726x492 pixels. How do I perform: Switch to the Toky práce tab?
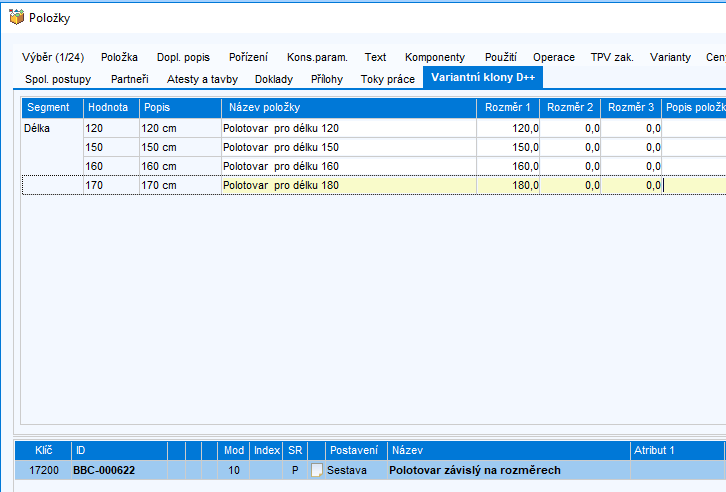pos(386,78)
